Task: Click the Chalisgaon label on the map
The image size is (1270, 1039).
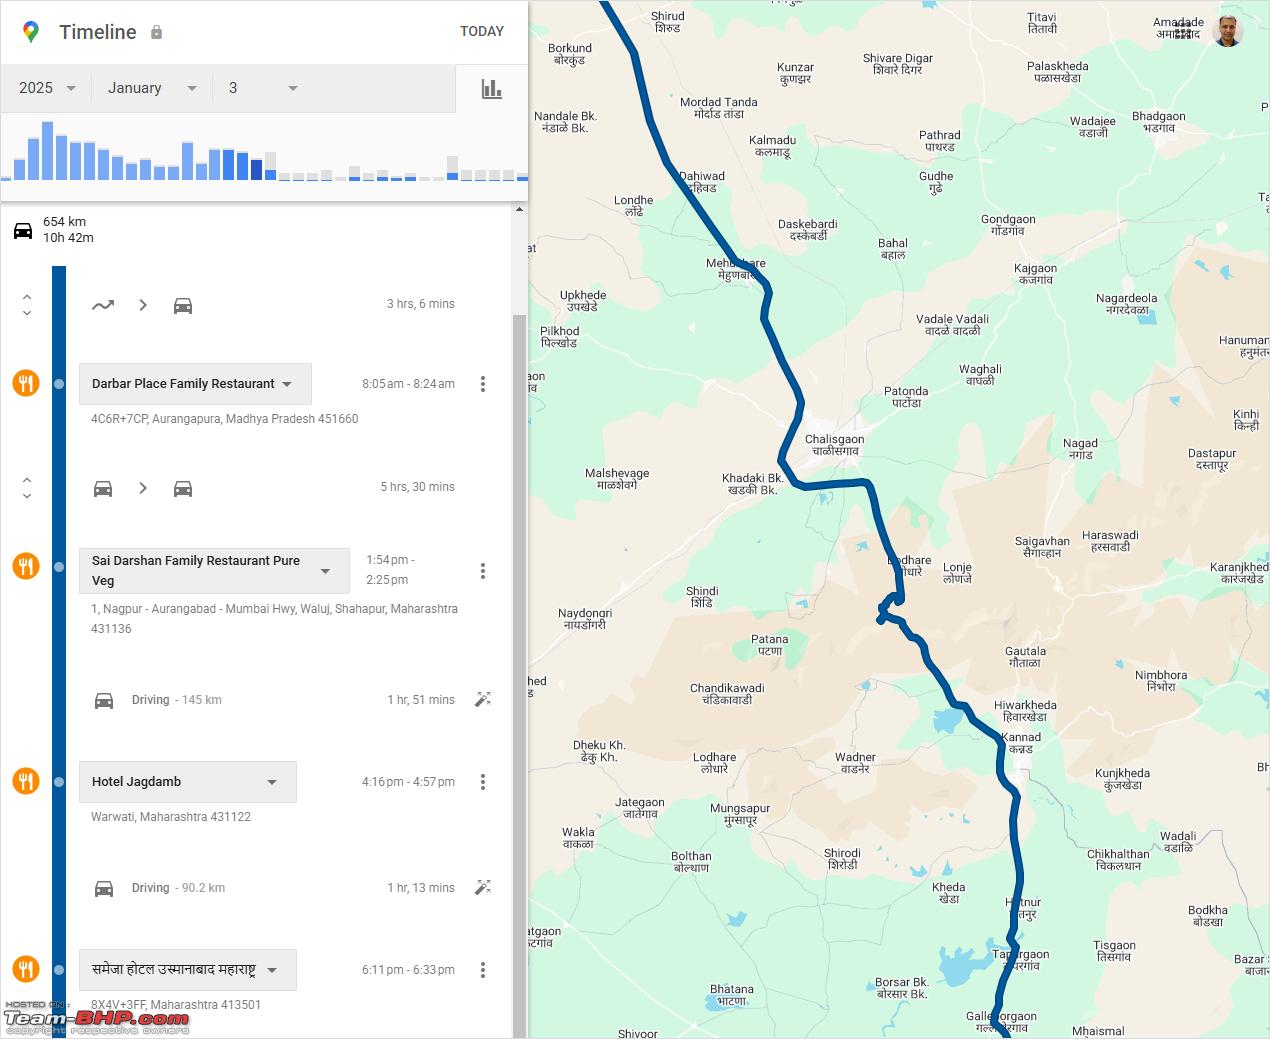Action: [x=835, y=445]
